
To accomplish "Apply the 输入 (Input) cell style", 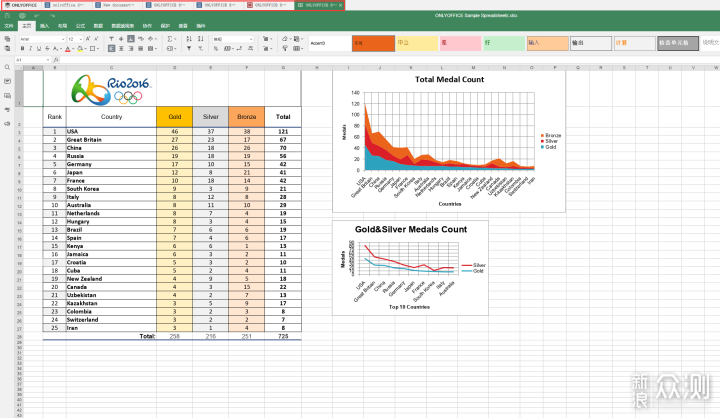I will tap(547, 43).
